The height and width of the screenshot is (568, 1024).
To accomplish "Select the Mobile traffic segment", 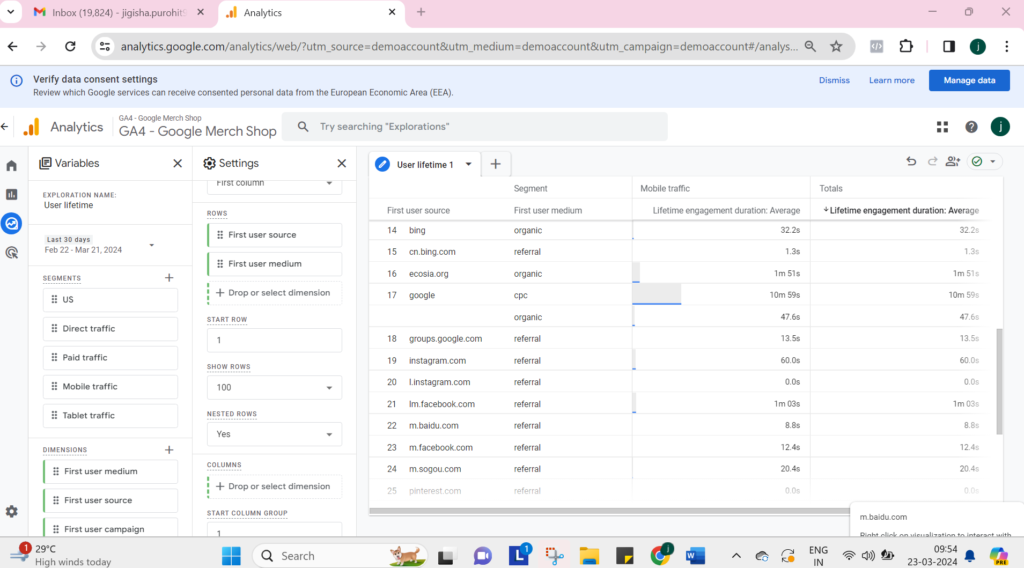I will pyautogui.click(x=110, y=387).
